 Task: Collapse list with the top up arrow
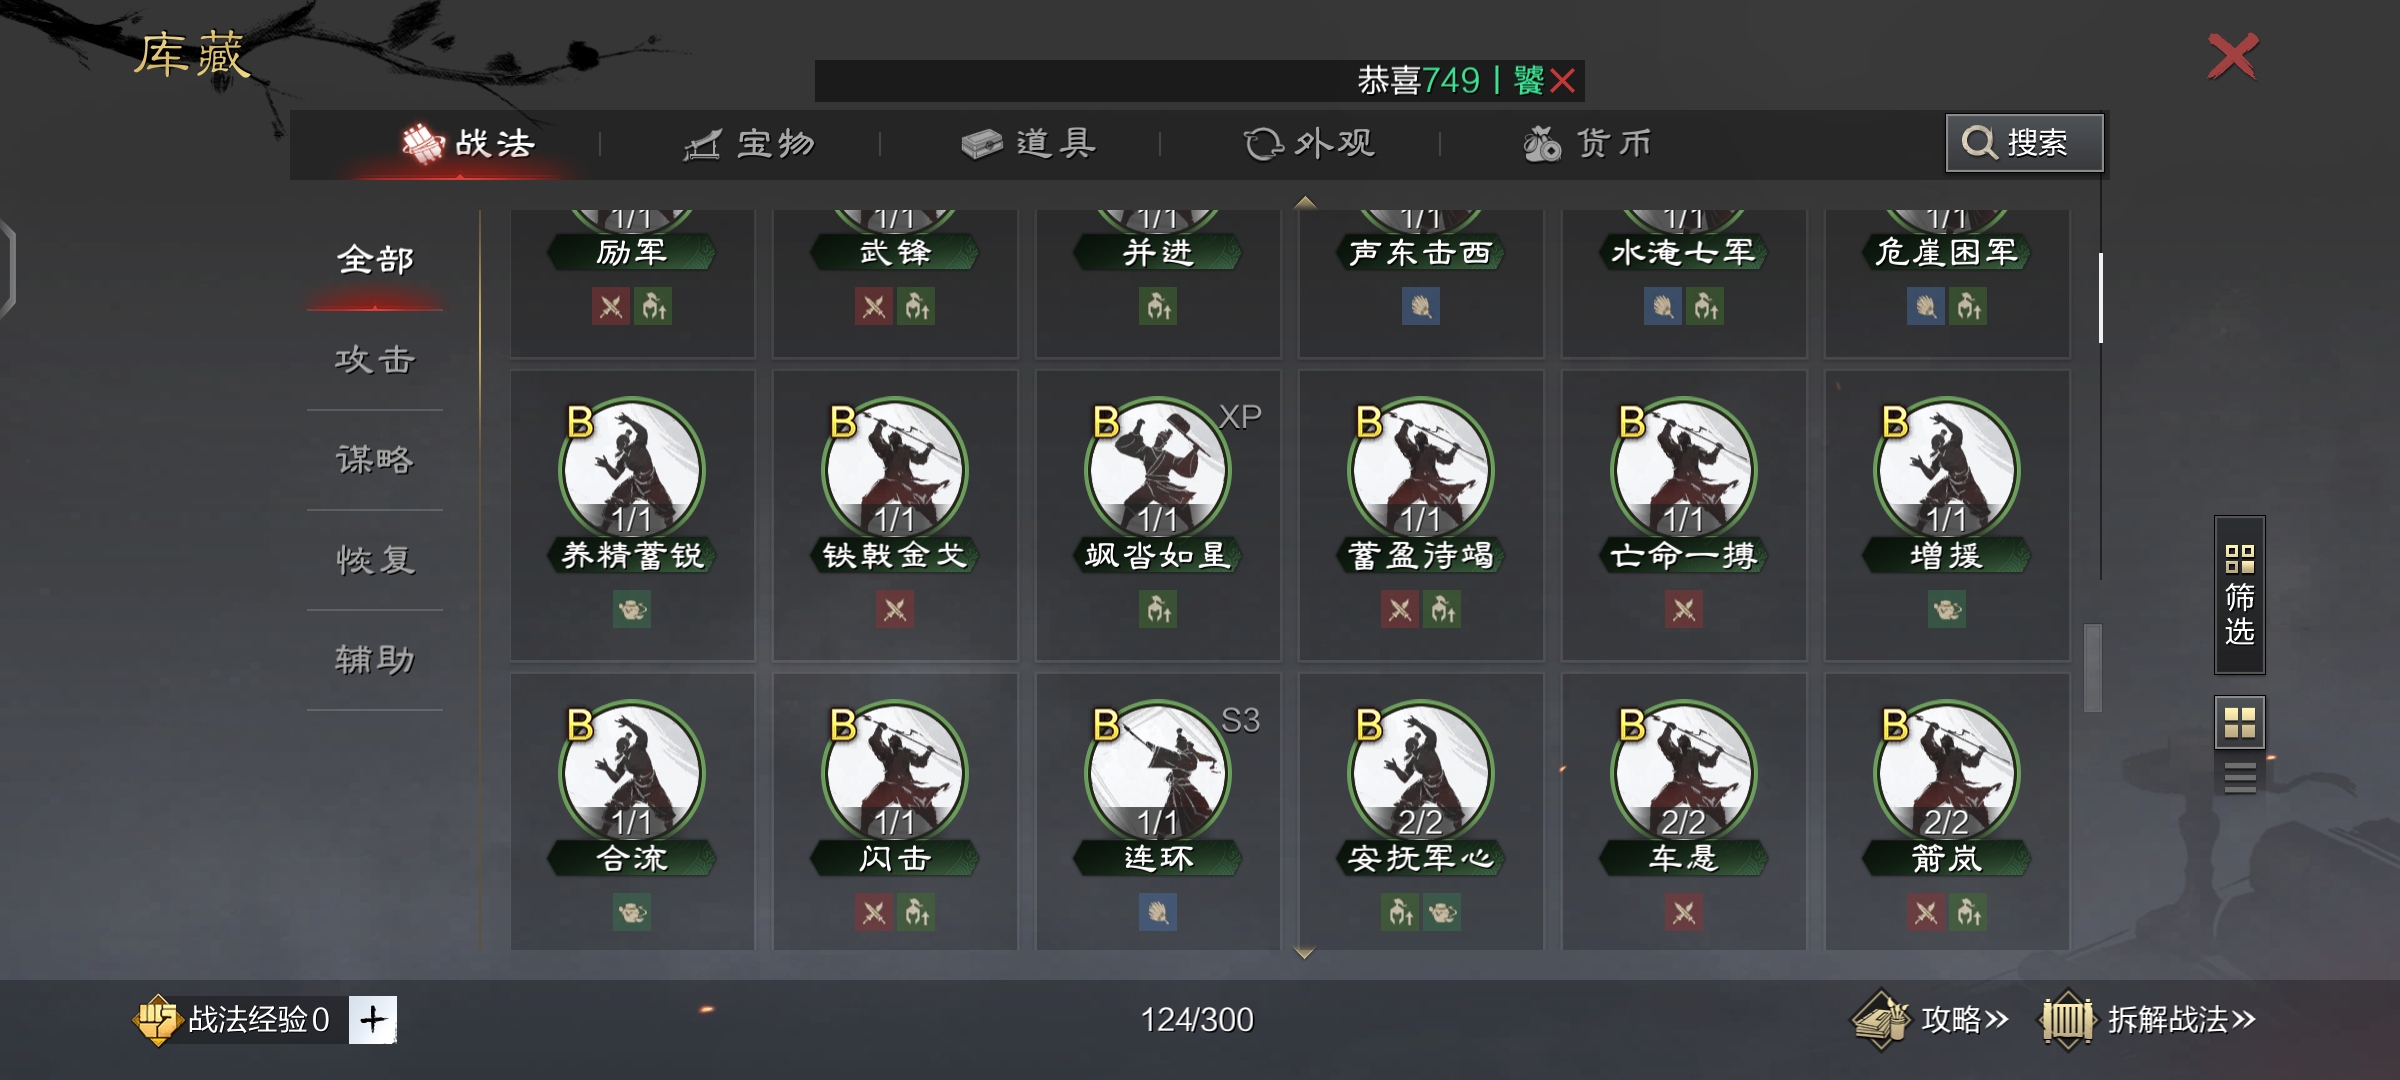click(1304, 203)
